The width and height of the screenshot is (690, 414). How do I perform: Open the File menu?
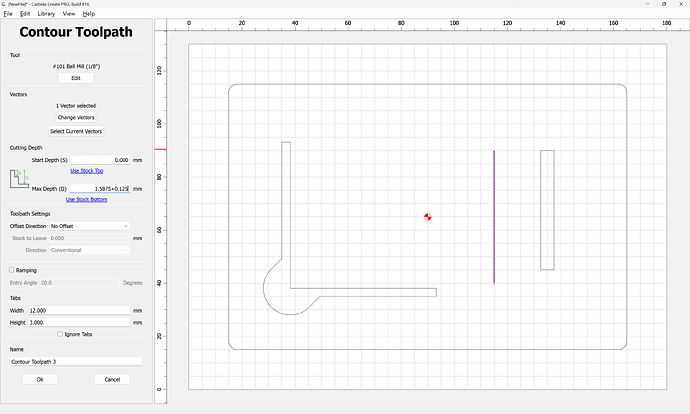pos(8,14)
